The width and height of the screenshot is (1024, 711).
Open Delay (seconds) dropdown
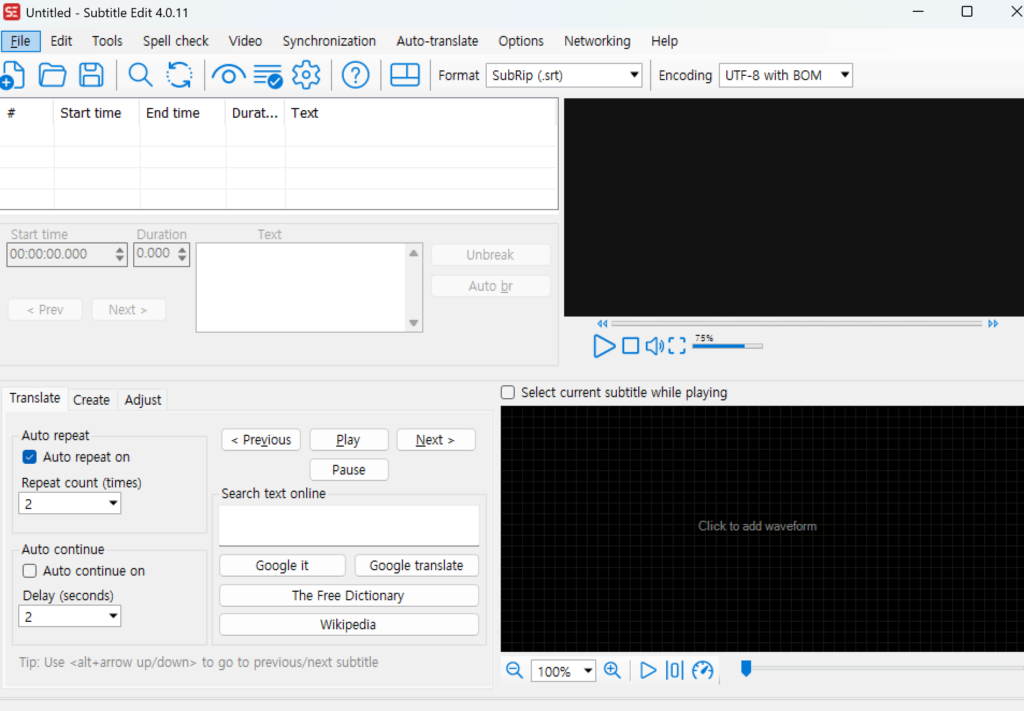[x=113, y=616]
